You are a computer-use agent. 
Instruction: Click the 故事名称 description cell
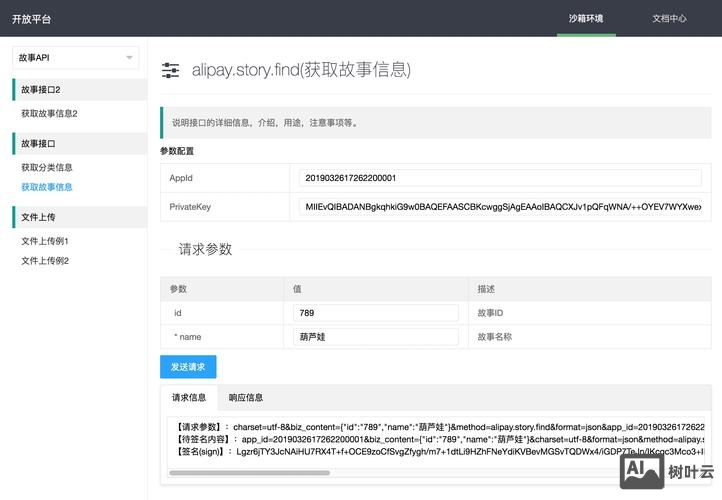pyautogui.click(x=589, y=337)
